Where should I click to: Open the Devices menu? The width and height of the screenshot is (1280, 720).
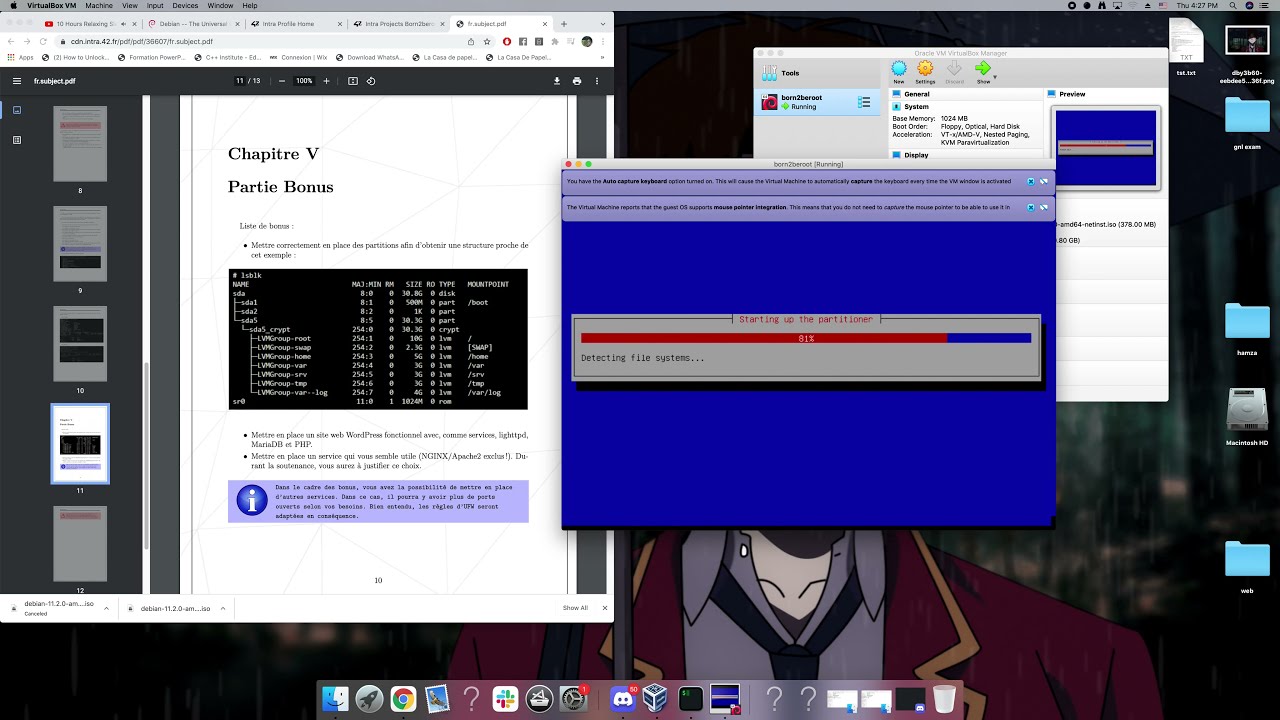tap(185, 5)
